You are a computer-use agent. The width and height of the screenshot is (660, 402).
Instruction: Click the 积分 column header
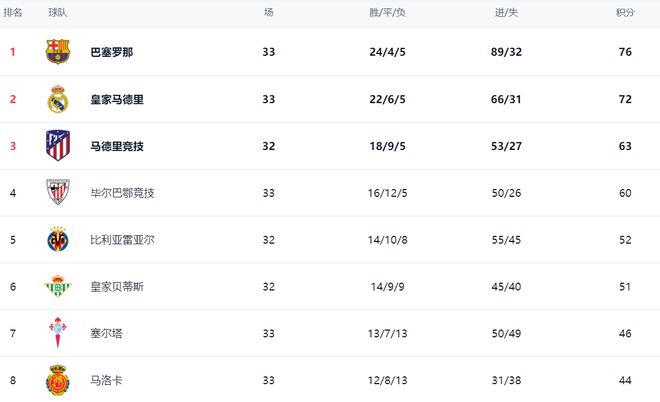pyautogui.click(x=625, y=12)
